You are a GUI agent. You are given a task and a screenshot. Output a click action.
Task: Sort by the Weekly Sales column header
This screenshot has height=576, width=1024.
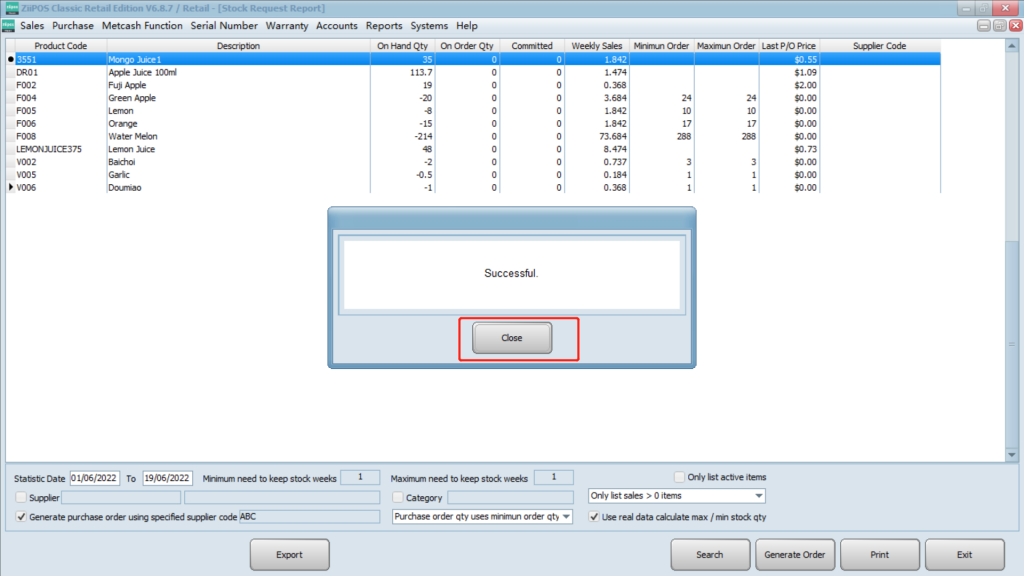coord(598,46)
